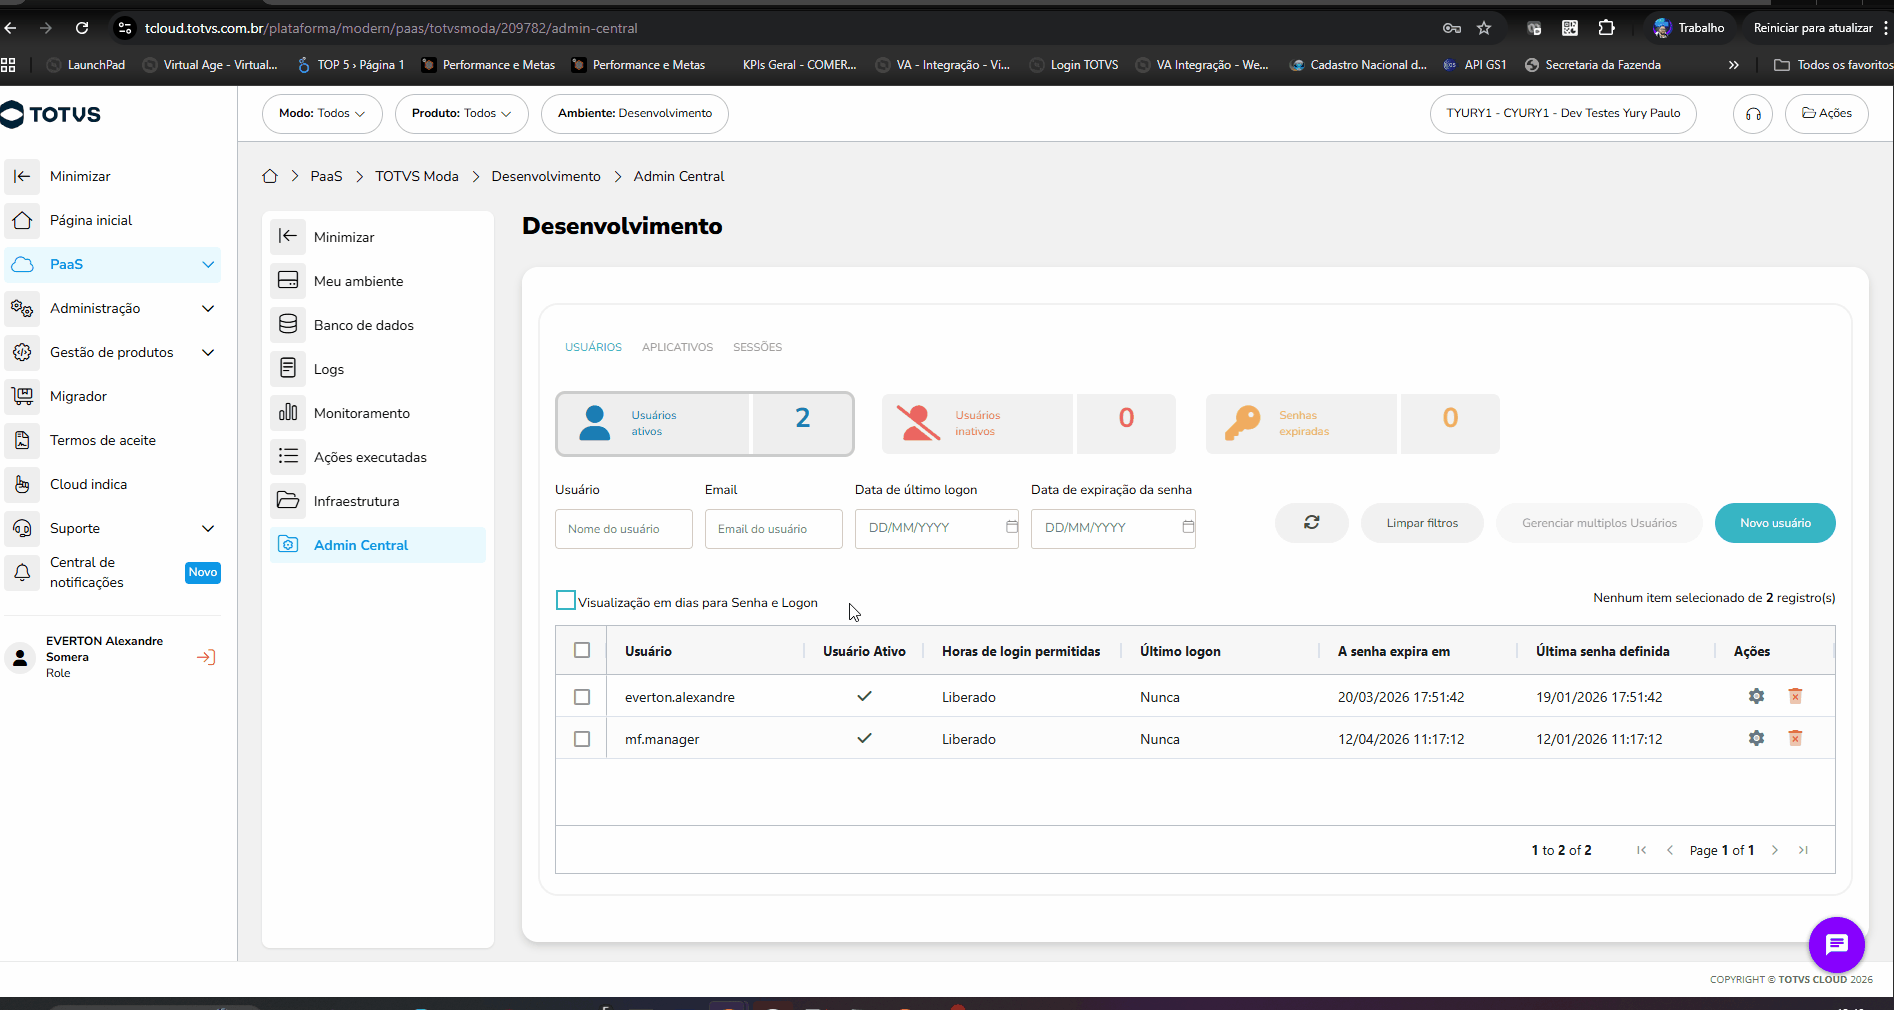Go to the first page of results
This screenshot has width=1894, height=1010.
click(x=1641, y=850)
